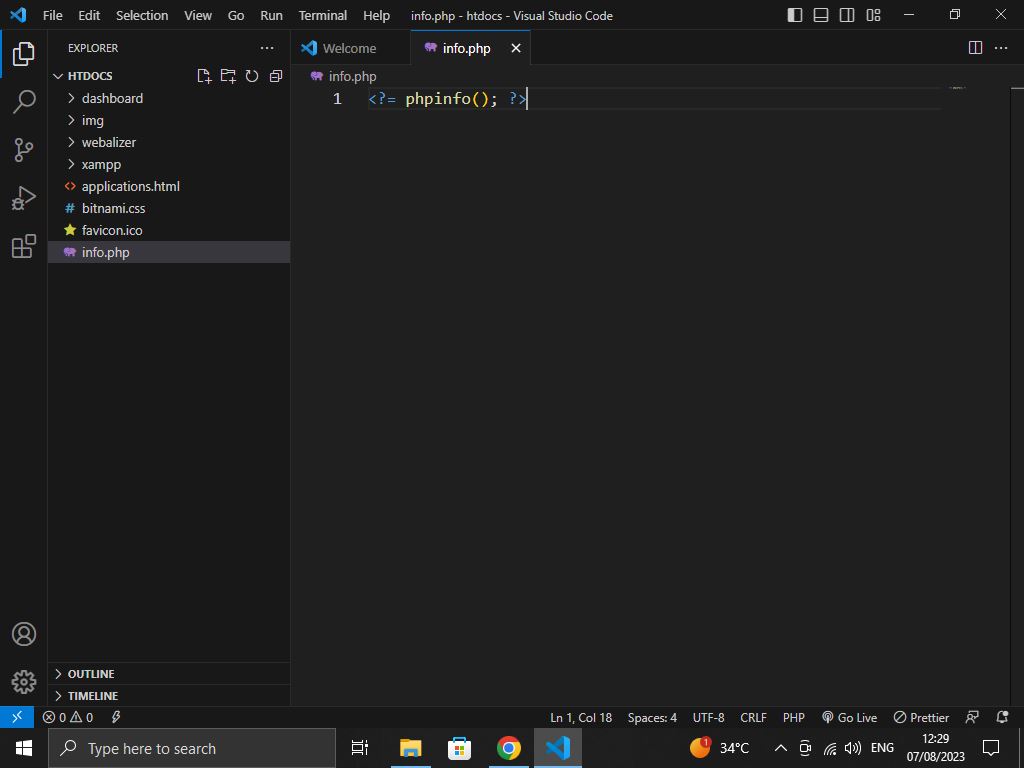Expand the dashboard folder
Image resolution: width=1024 pixels, height=768 pixels.
pos(168,98)
